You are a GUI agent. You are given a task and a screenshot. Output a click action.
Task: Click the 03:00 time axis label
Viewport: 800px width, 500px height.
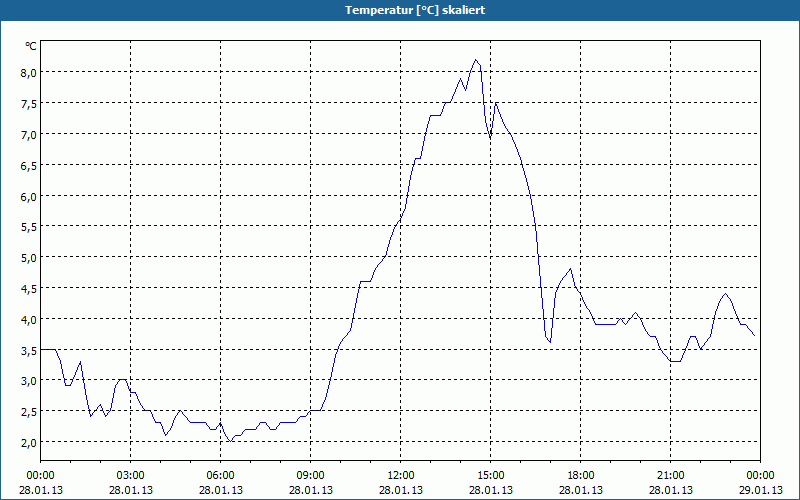click(131, 476)
